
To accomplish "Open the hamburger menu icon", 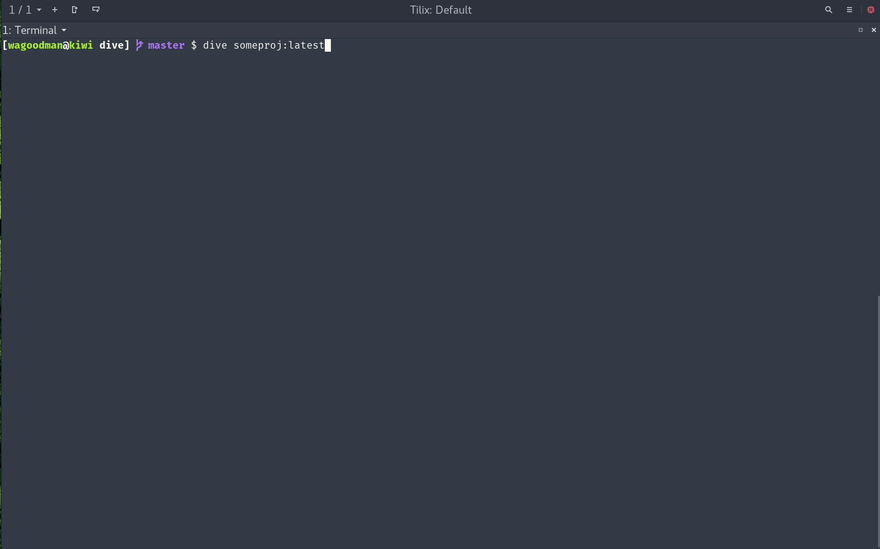I will click(x=849, y=10).
